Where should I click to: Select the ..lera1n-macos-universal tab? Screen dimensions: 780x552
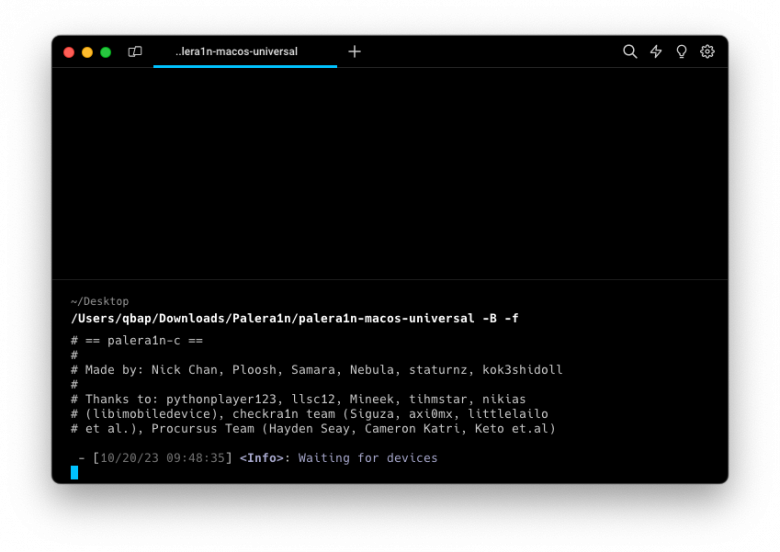[x=245, y=52]
